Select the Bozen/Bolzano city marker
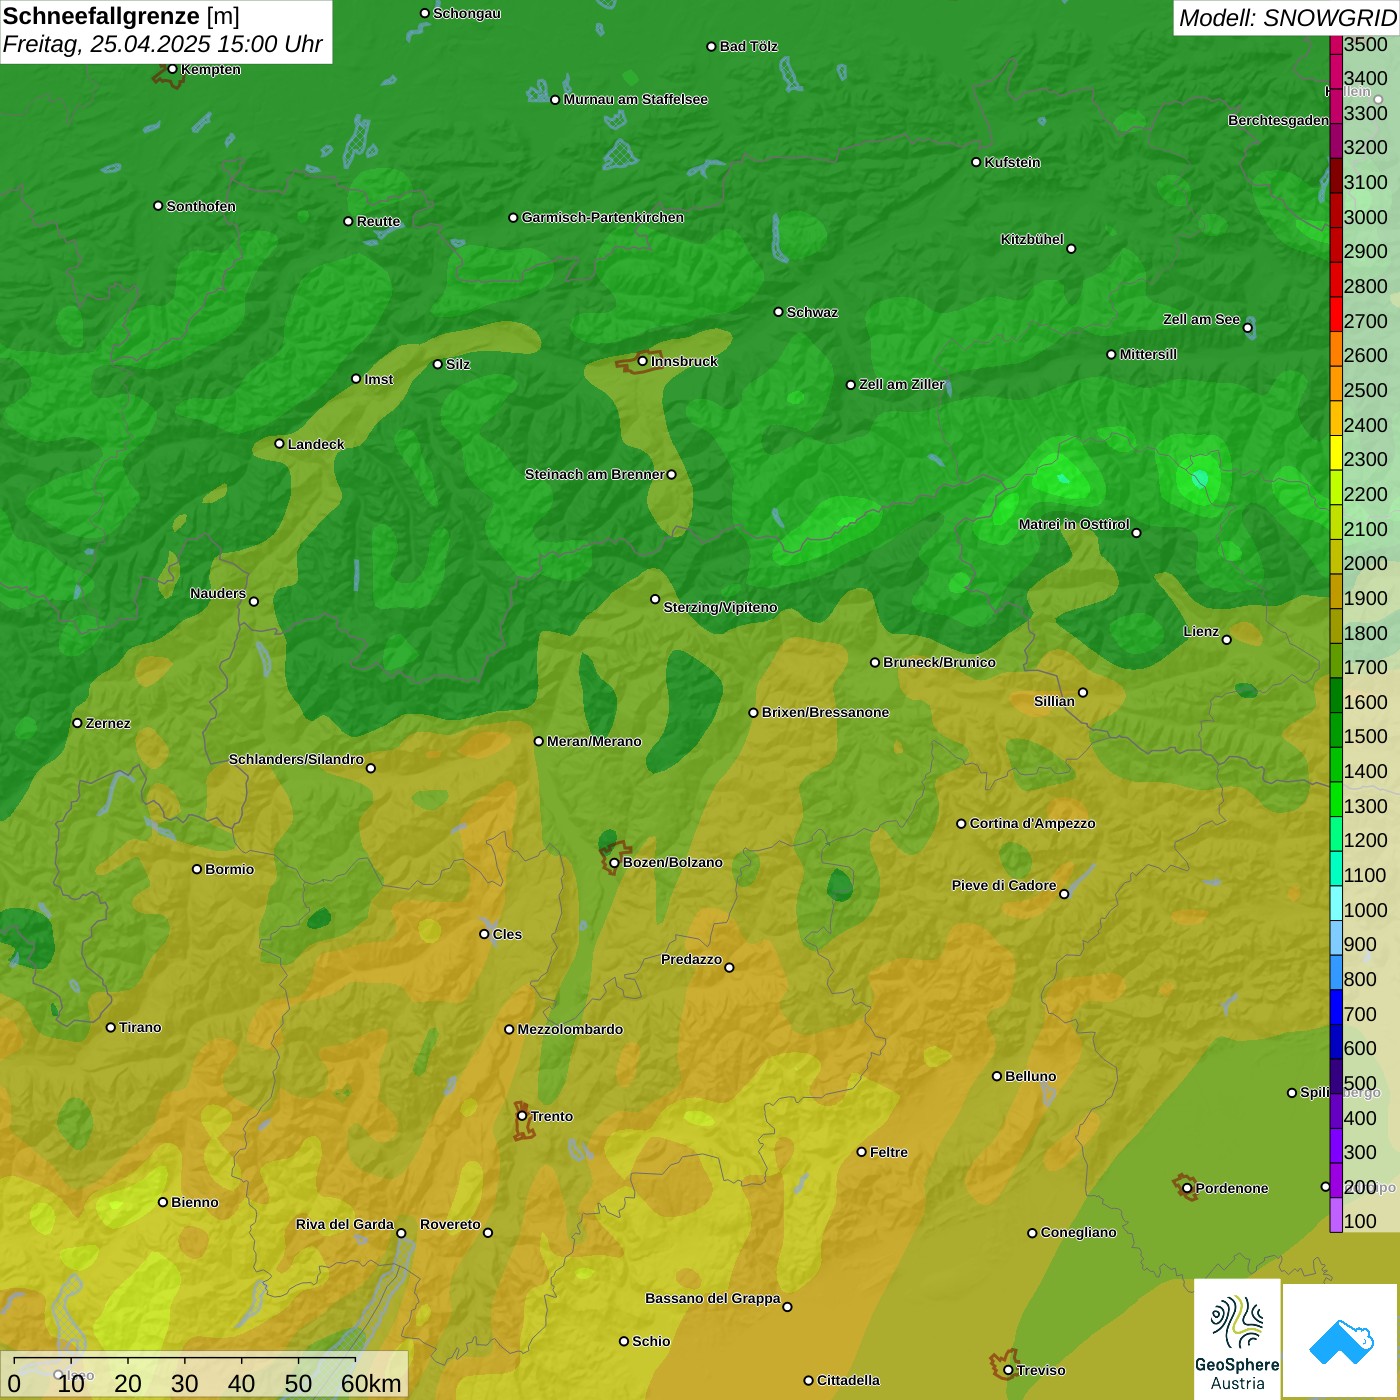Image resolution: width=1400 pixels, height=1400 pixels. (x=614, y=863)
